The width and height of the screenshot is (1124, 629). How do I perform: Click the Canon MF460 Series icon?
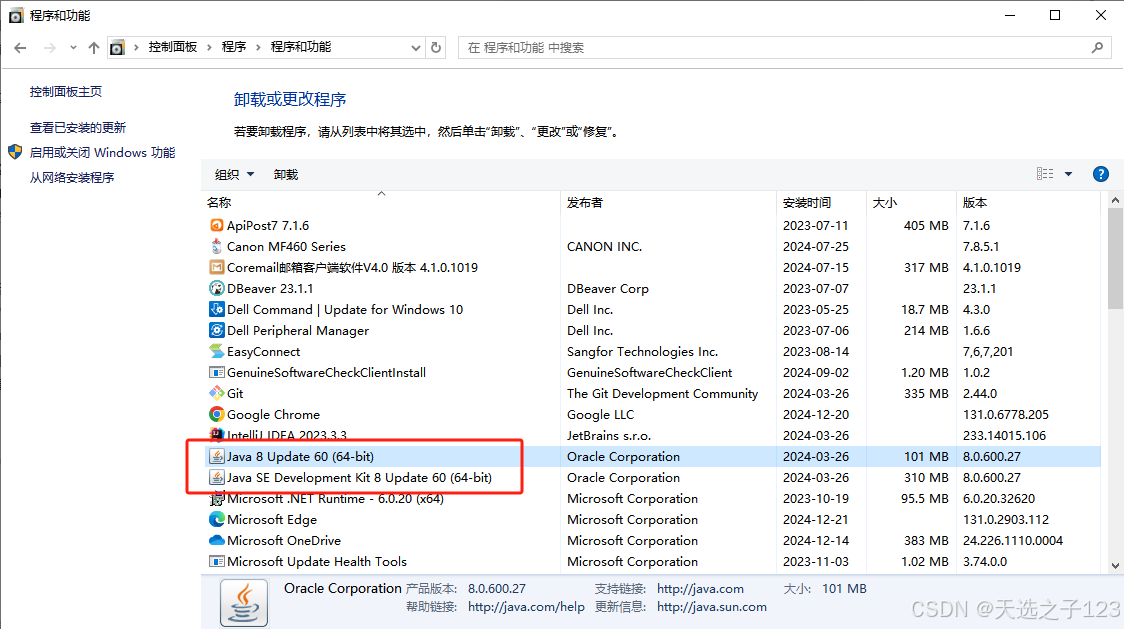coord(216,246)
